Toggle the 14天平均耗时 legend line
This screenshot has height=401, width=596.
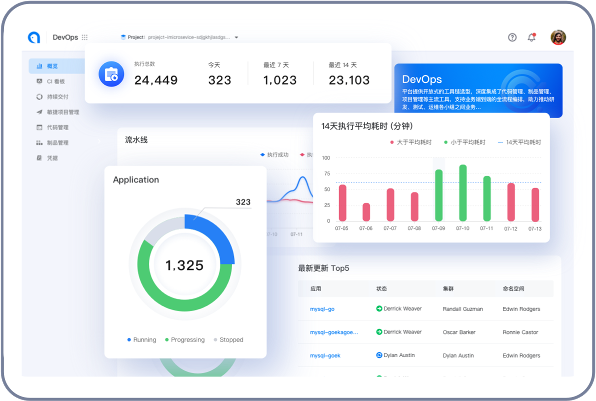519,142
